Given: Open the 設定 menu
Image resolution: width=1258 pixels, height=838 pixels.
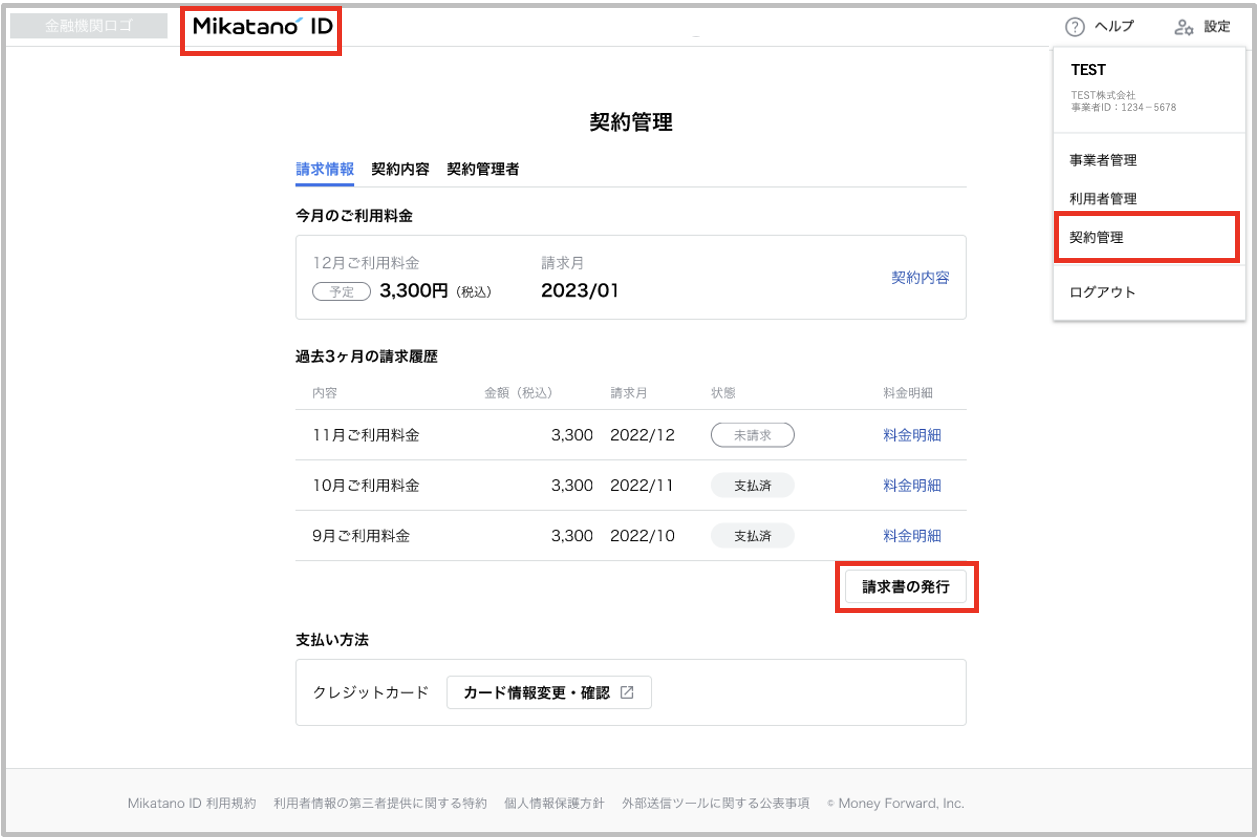Looking at the screenshot, I should (x=1203, y=27).
